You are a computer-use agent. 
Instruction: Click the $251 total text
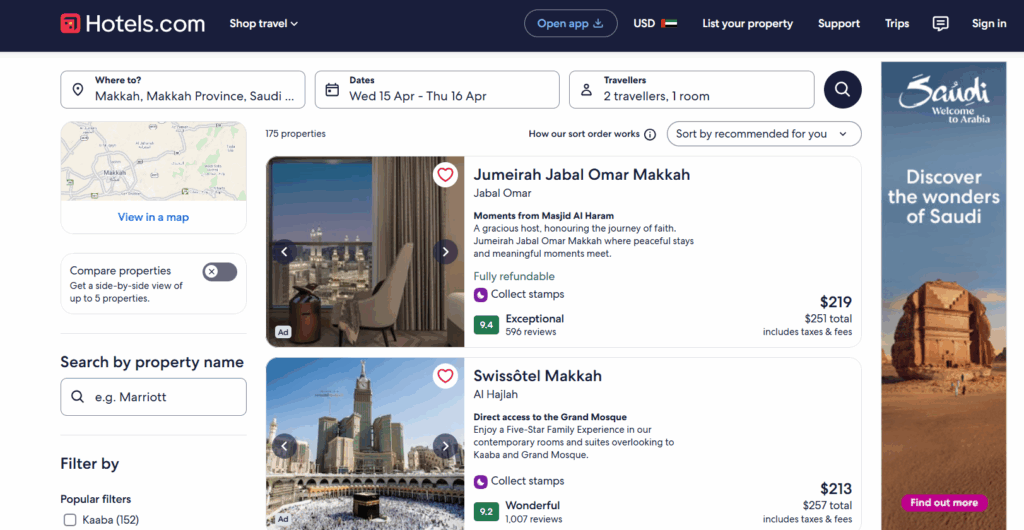[828, 319]
